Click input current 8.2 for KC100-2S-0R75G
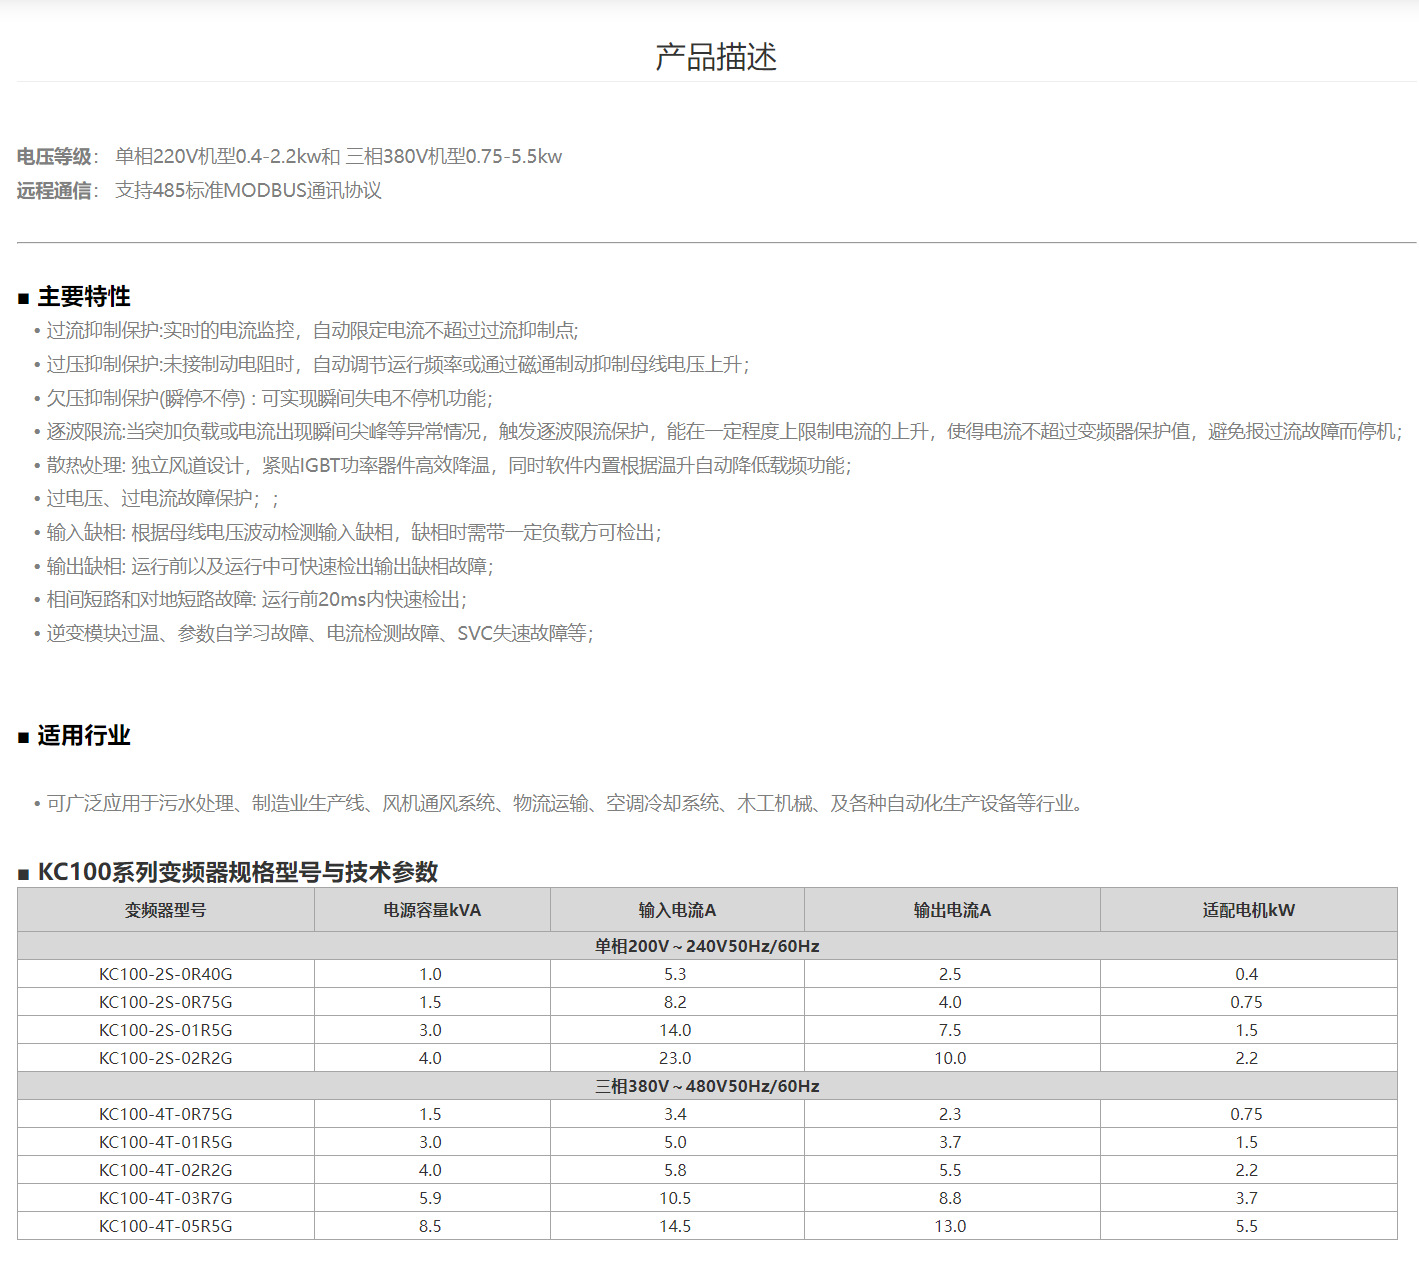Image resolution: width=1419 pixels, height=1263 pixels. click(x=675, y=1002)
